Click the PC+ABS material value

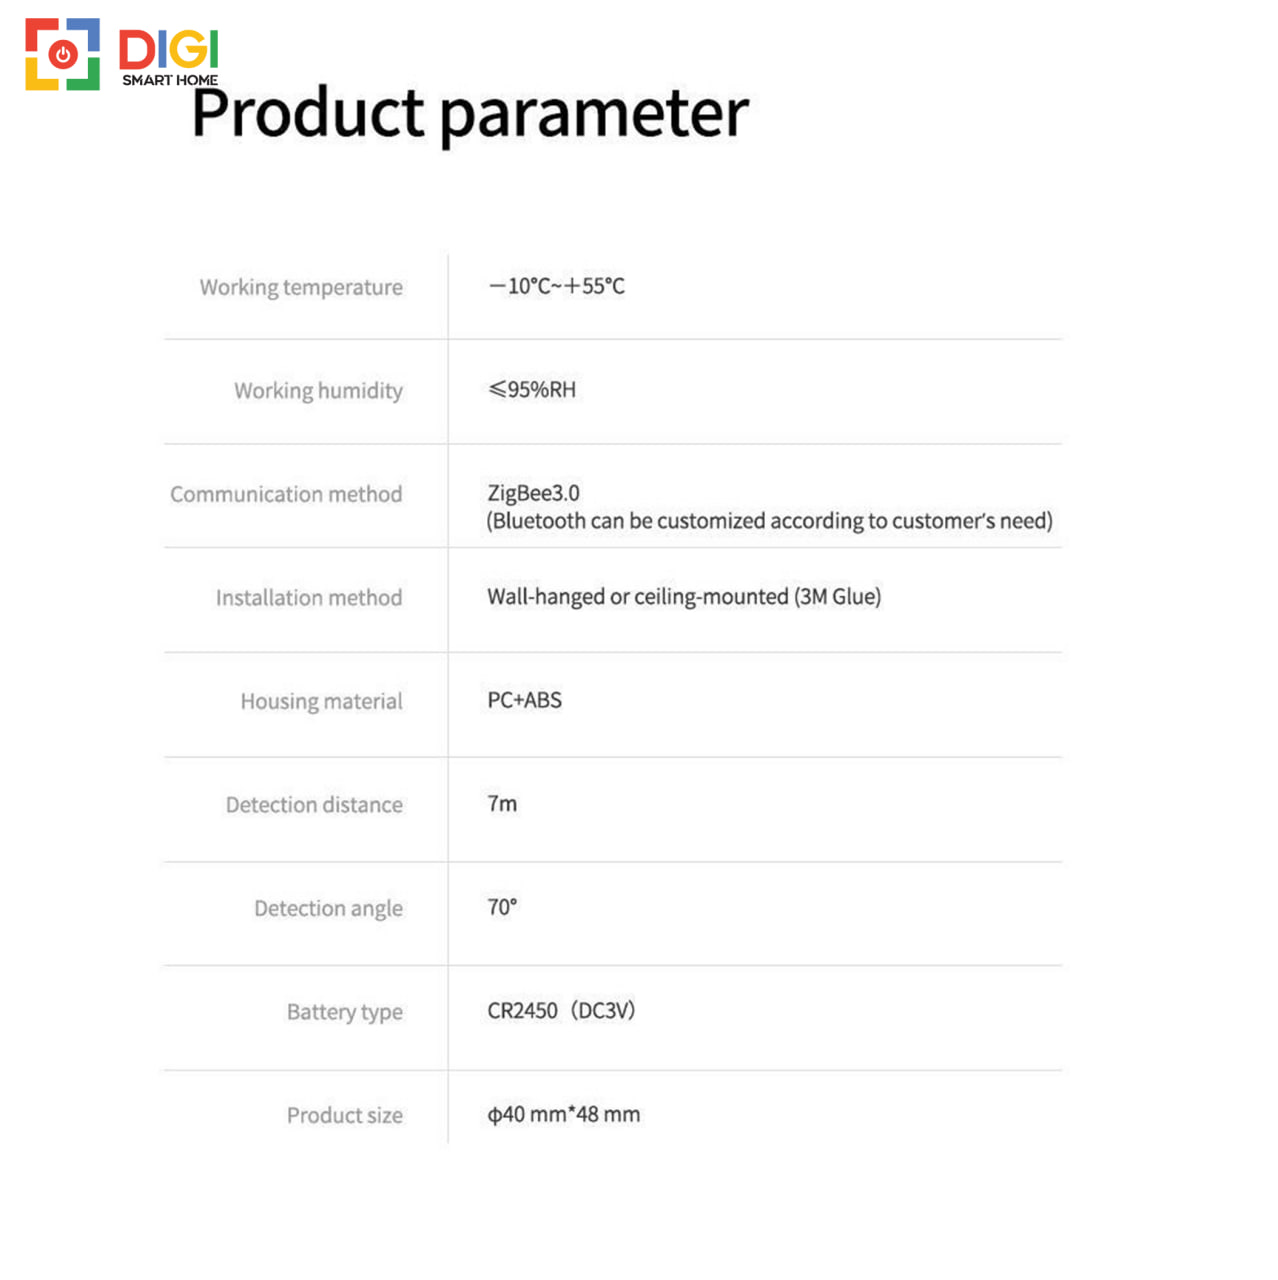(x=525, y=700)
